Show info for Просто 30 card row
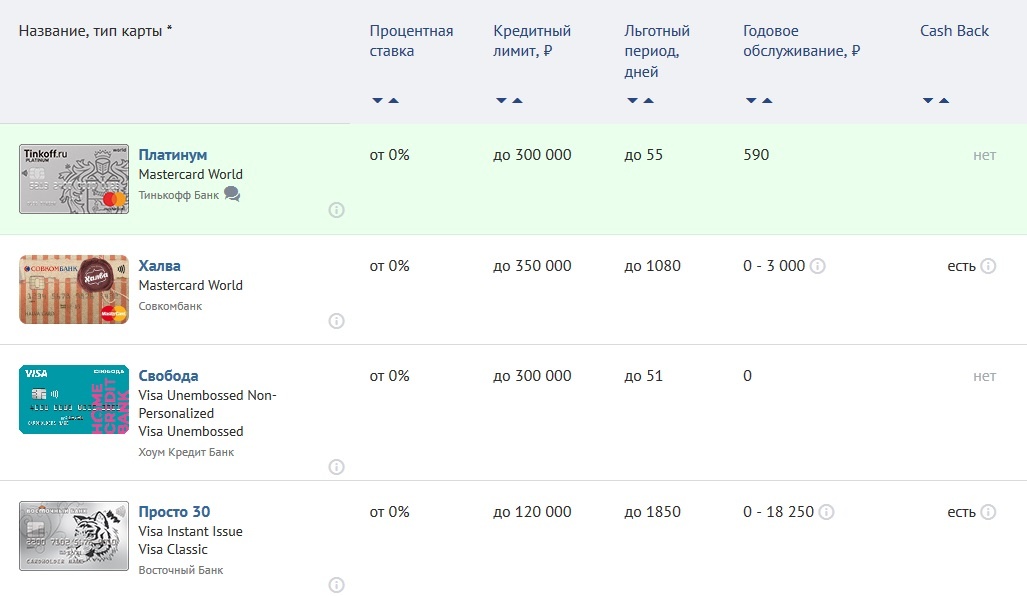Viewport: 1027px width, 596px height. click(336, 585)
